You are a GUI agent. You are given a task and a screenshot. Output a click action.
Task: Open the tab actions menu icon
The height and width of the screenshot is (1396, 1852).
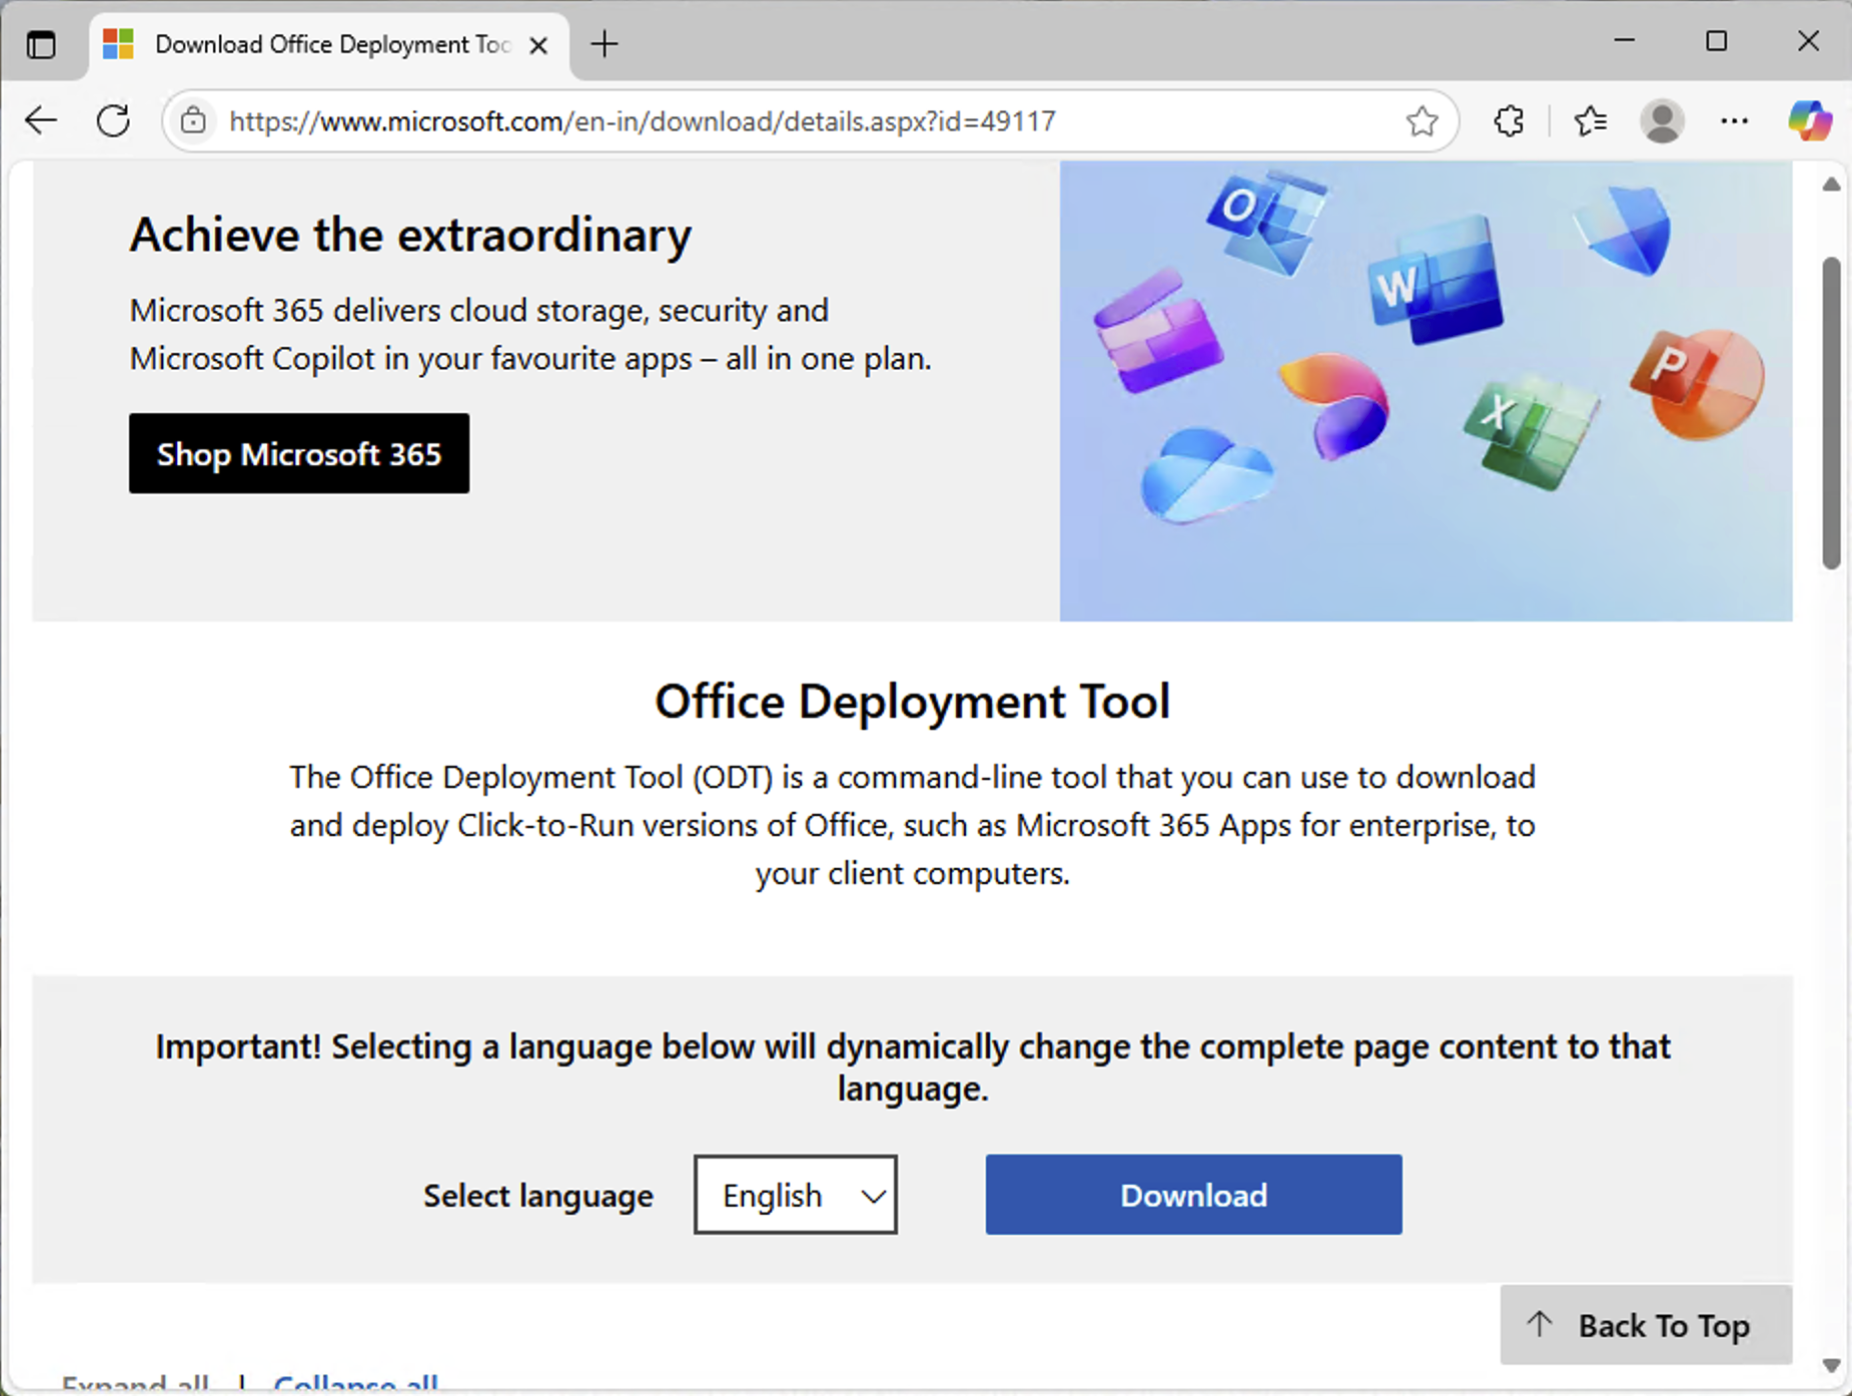click(x=41, y=45)
